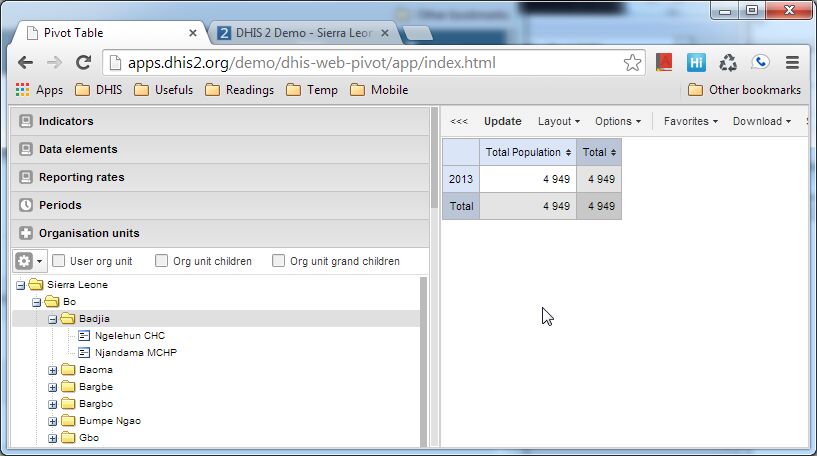
Task: Click the recycle extension icon
Action: (x=728, y=63)
